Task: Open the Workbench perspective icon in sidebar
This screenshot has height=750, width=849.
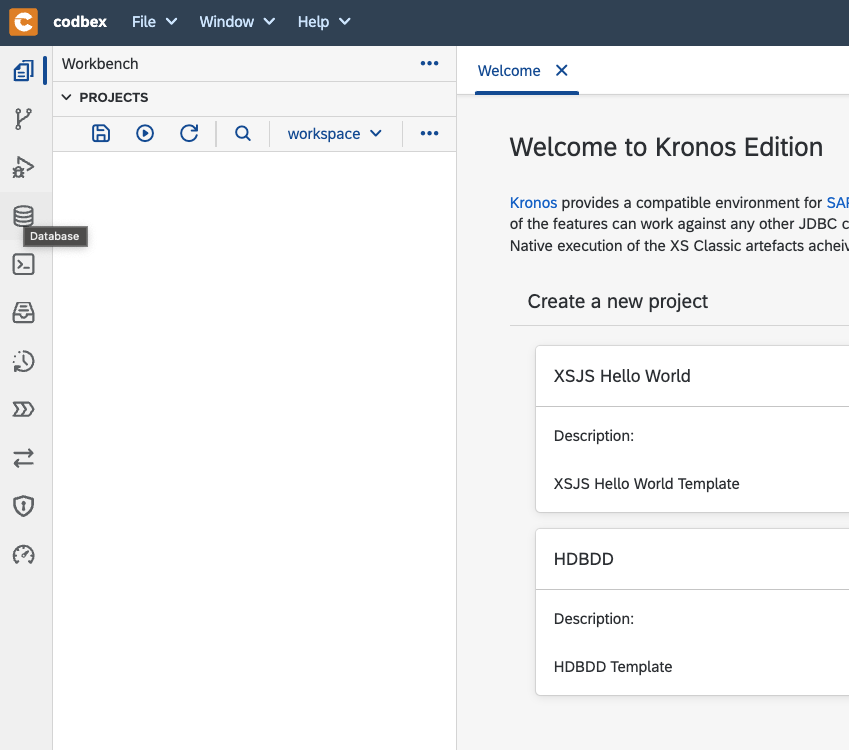Action: tap(23, 70)
